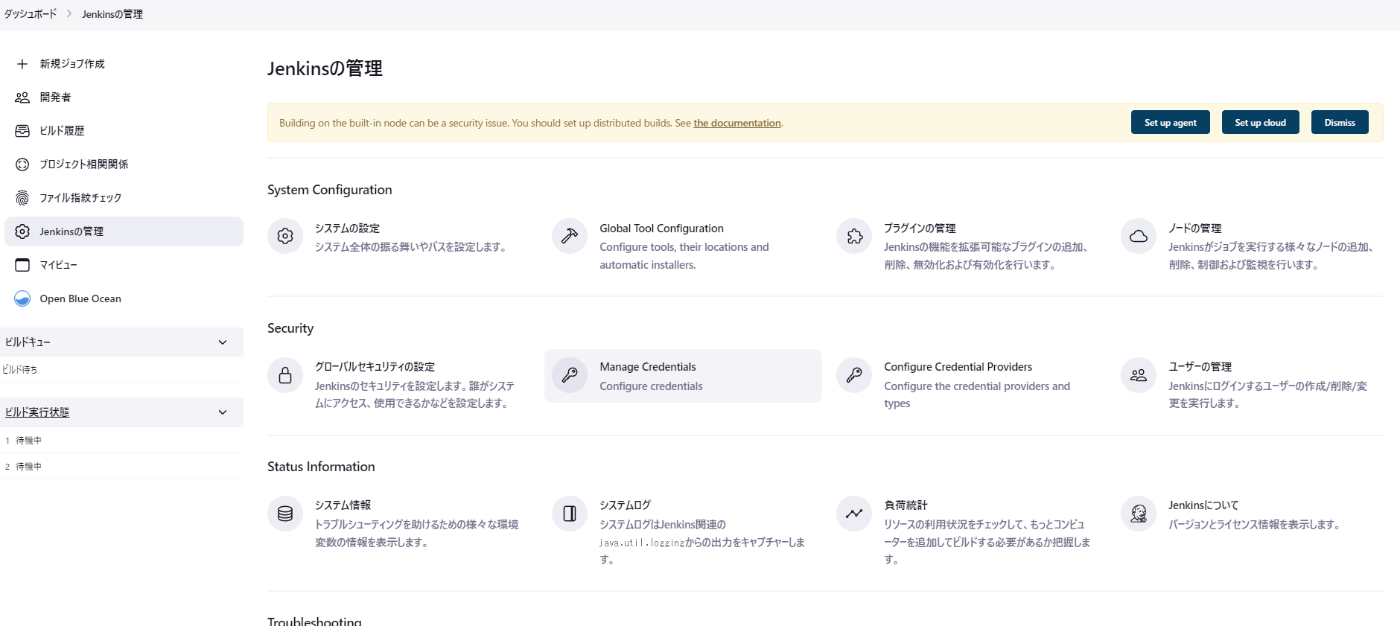Click the fingerprint icon for ファイル指紋チェック
This screenshot has width=1400, height=626.
[x=22, y=198]
